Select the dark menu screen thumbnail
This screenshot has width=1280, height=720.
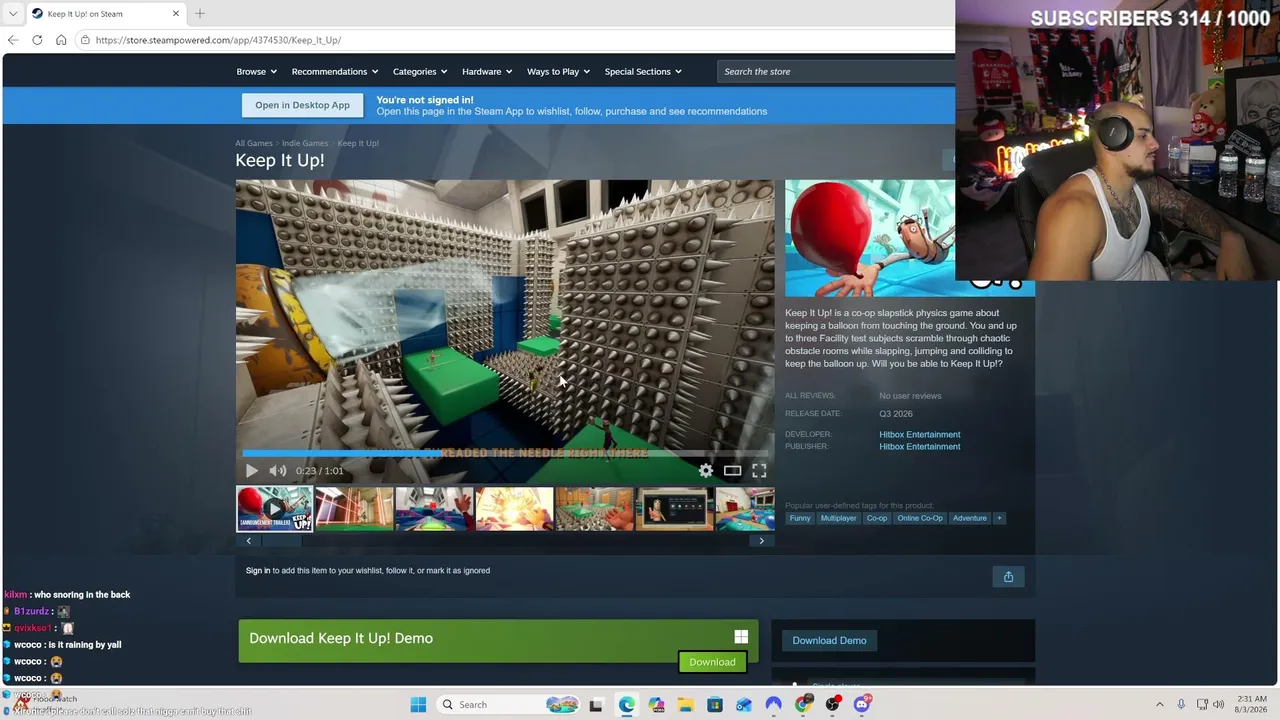[674, 509]
